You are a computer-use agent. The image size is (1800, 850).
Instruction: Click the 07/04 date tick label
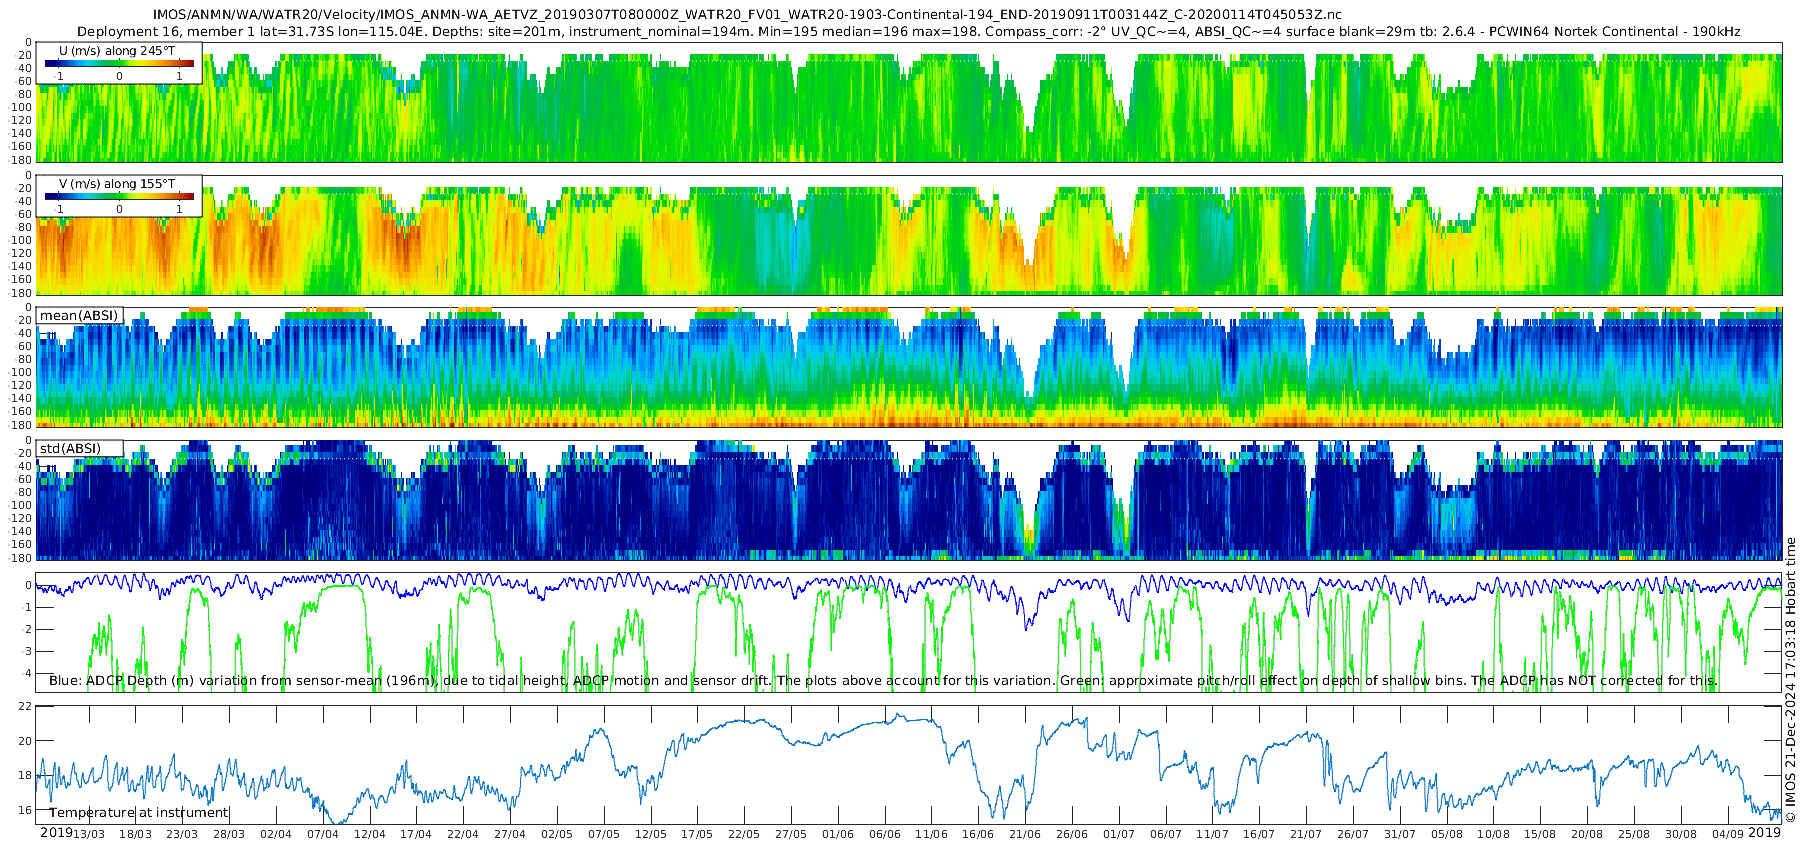(x=322, y=834)
